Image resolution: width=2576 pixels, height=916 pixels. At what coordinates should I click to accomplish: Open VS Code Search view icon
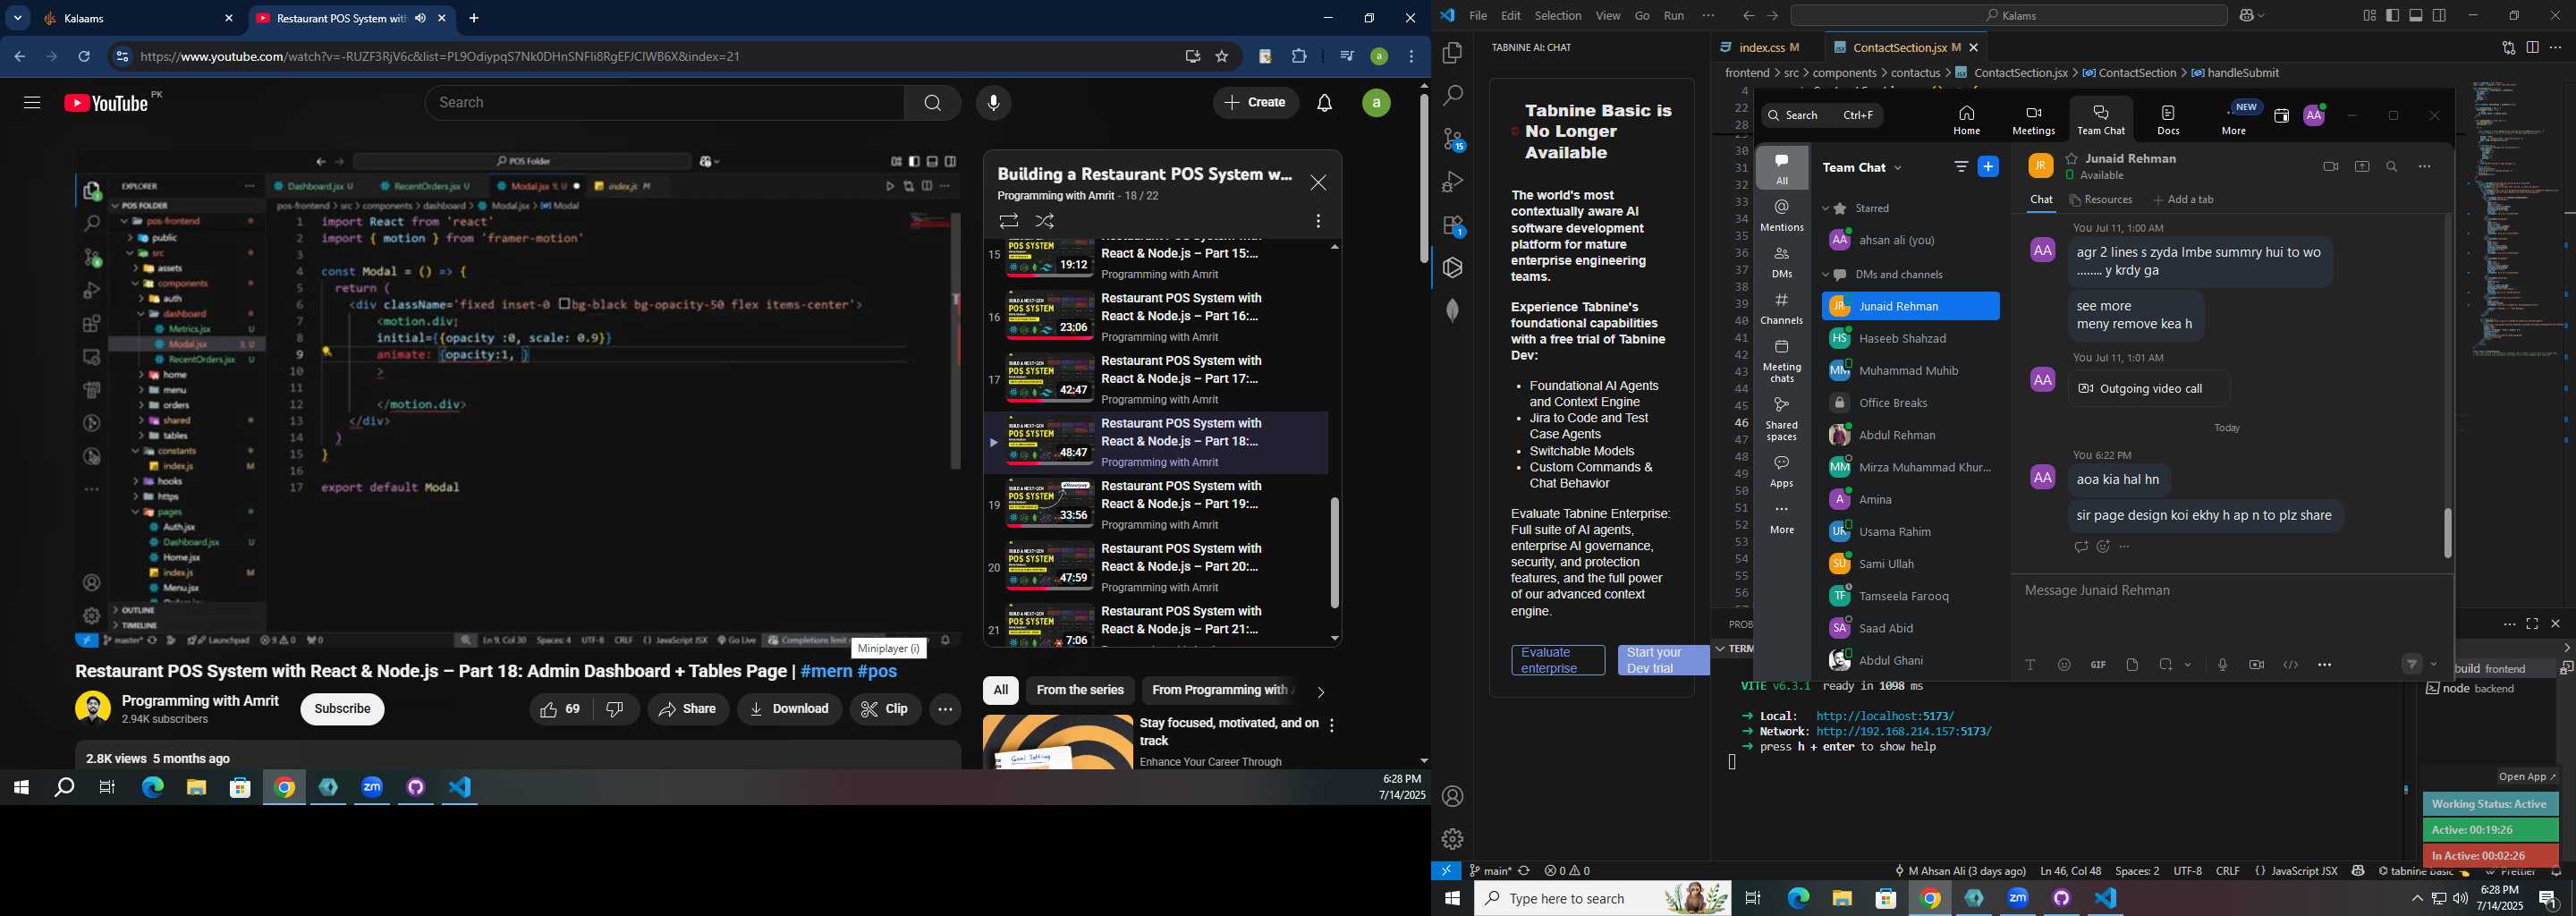[x=1453, y=96]
